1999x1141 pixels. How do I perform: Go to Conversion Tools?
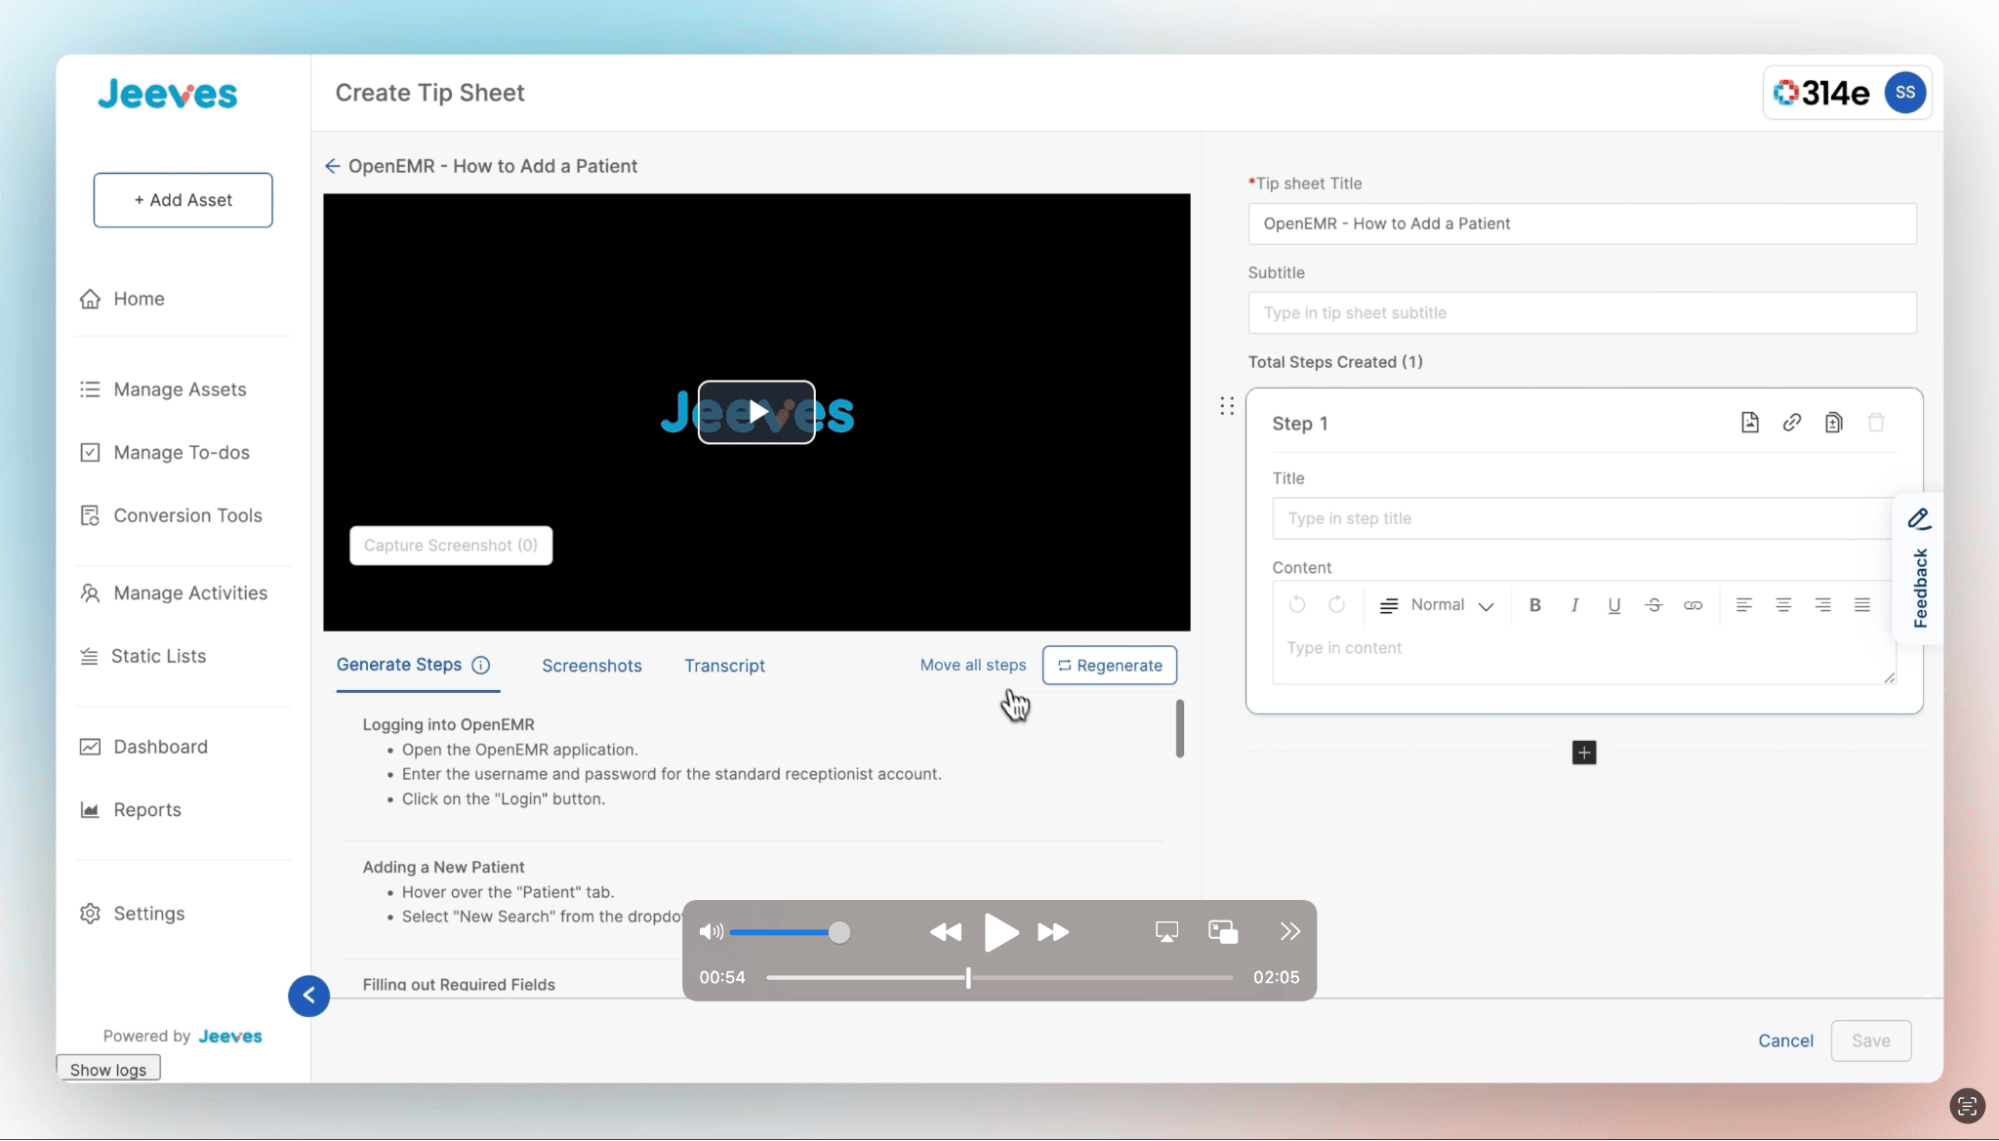click(171, 516)
